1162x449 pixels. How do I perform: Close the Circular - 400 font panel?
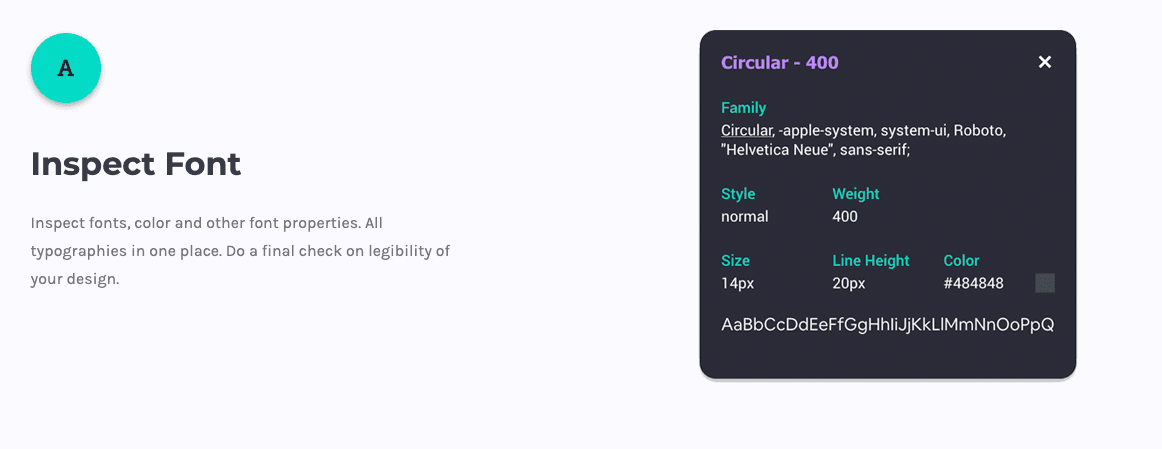[1045, 62]
